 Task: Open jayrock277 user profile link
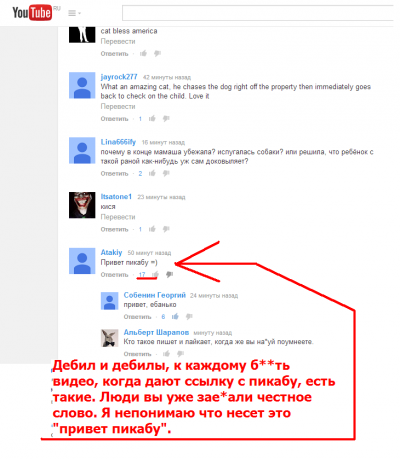pyautogui.click(x=119, y=77)
